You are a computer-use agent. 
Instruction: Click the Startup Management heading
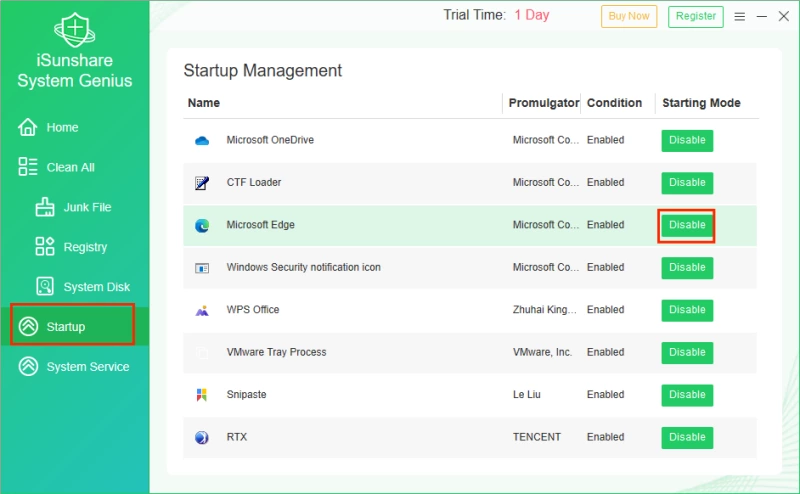tap(262, 70)
